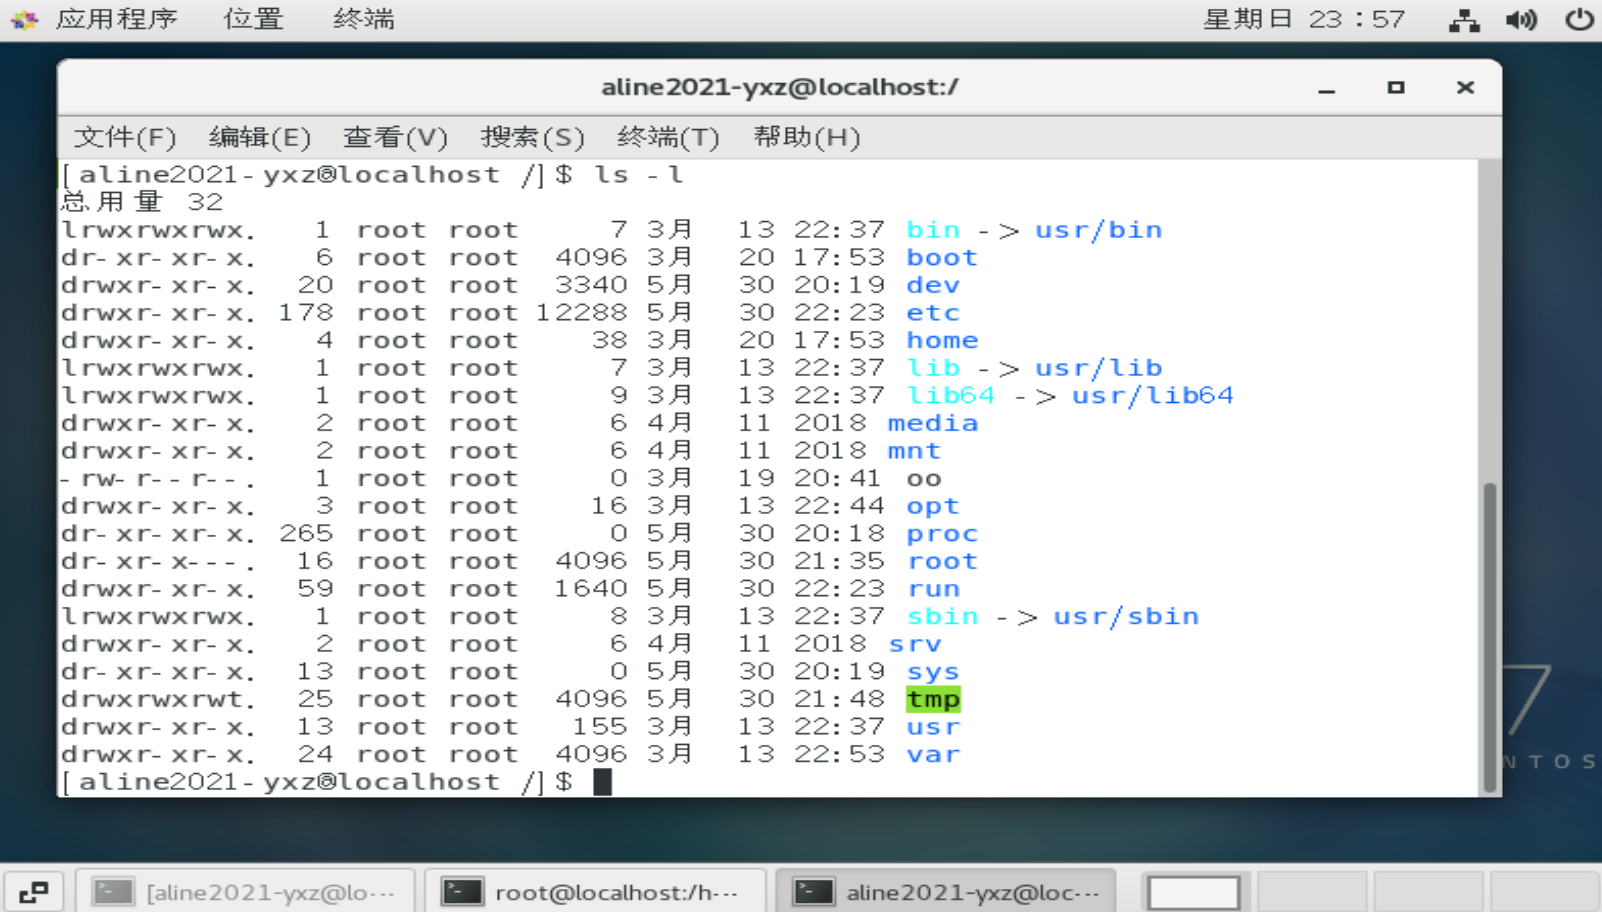Open the 编辑(E) menu
The height and width of the screenshot is (912, 1602).
click(x=260, y=137)
